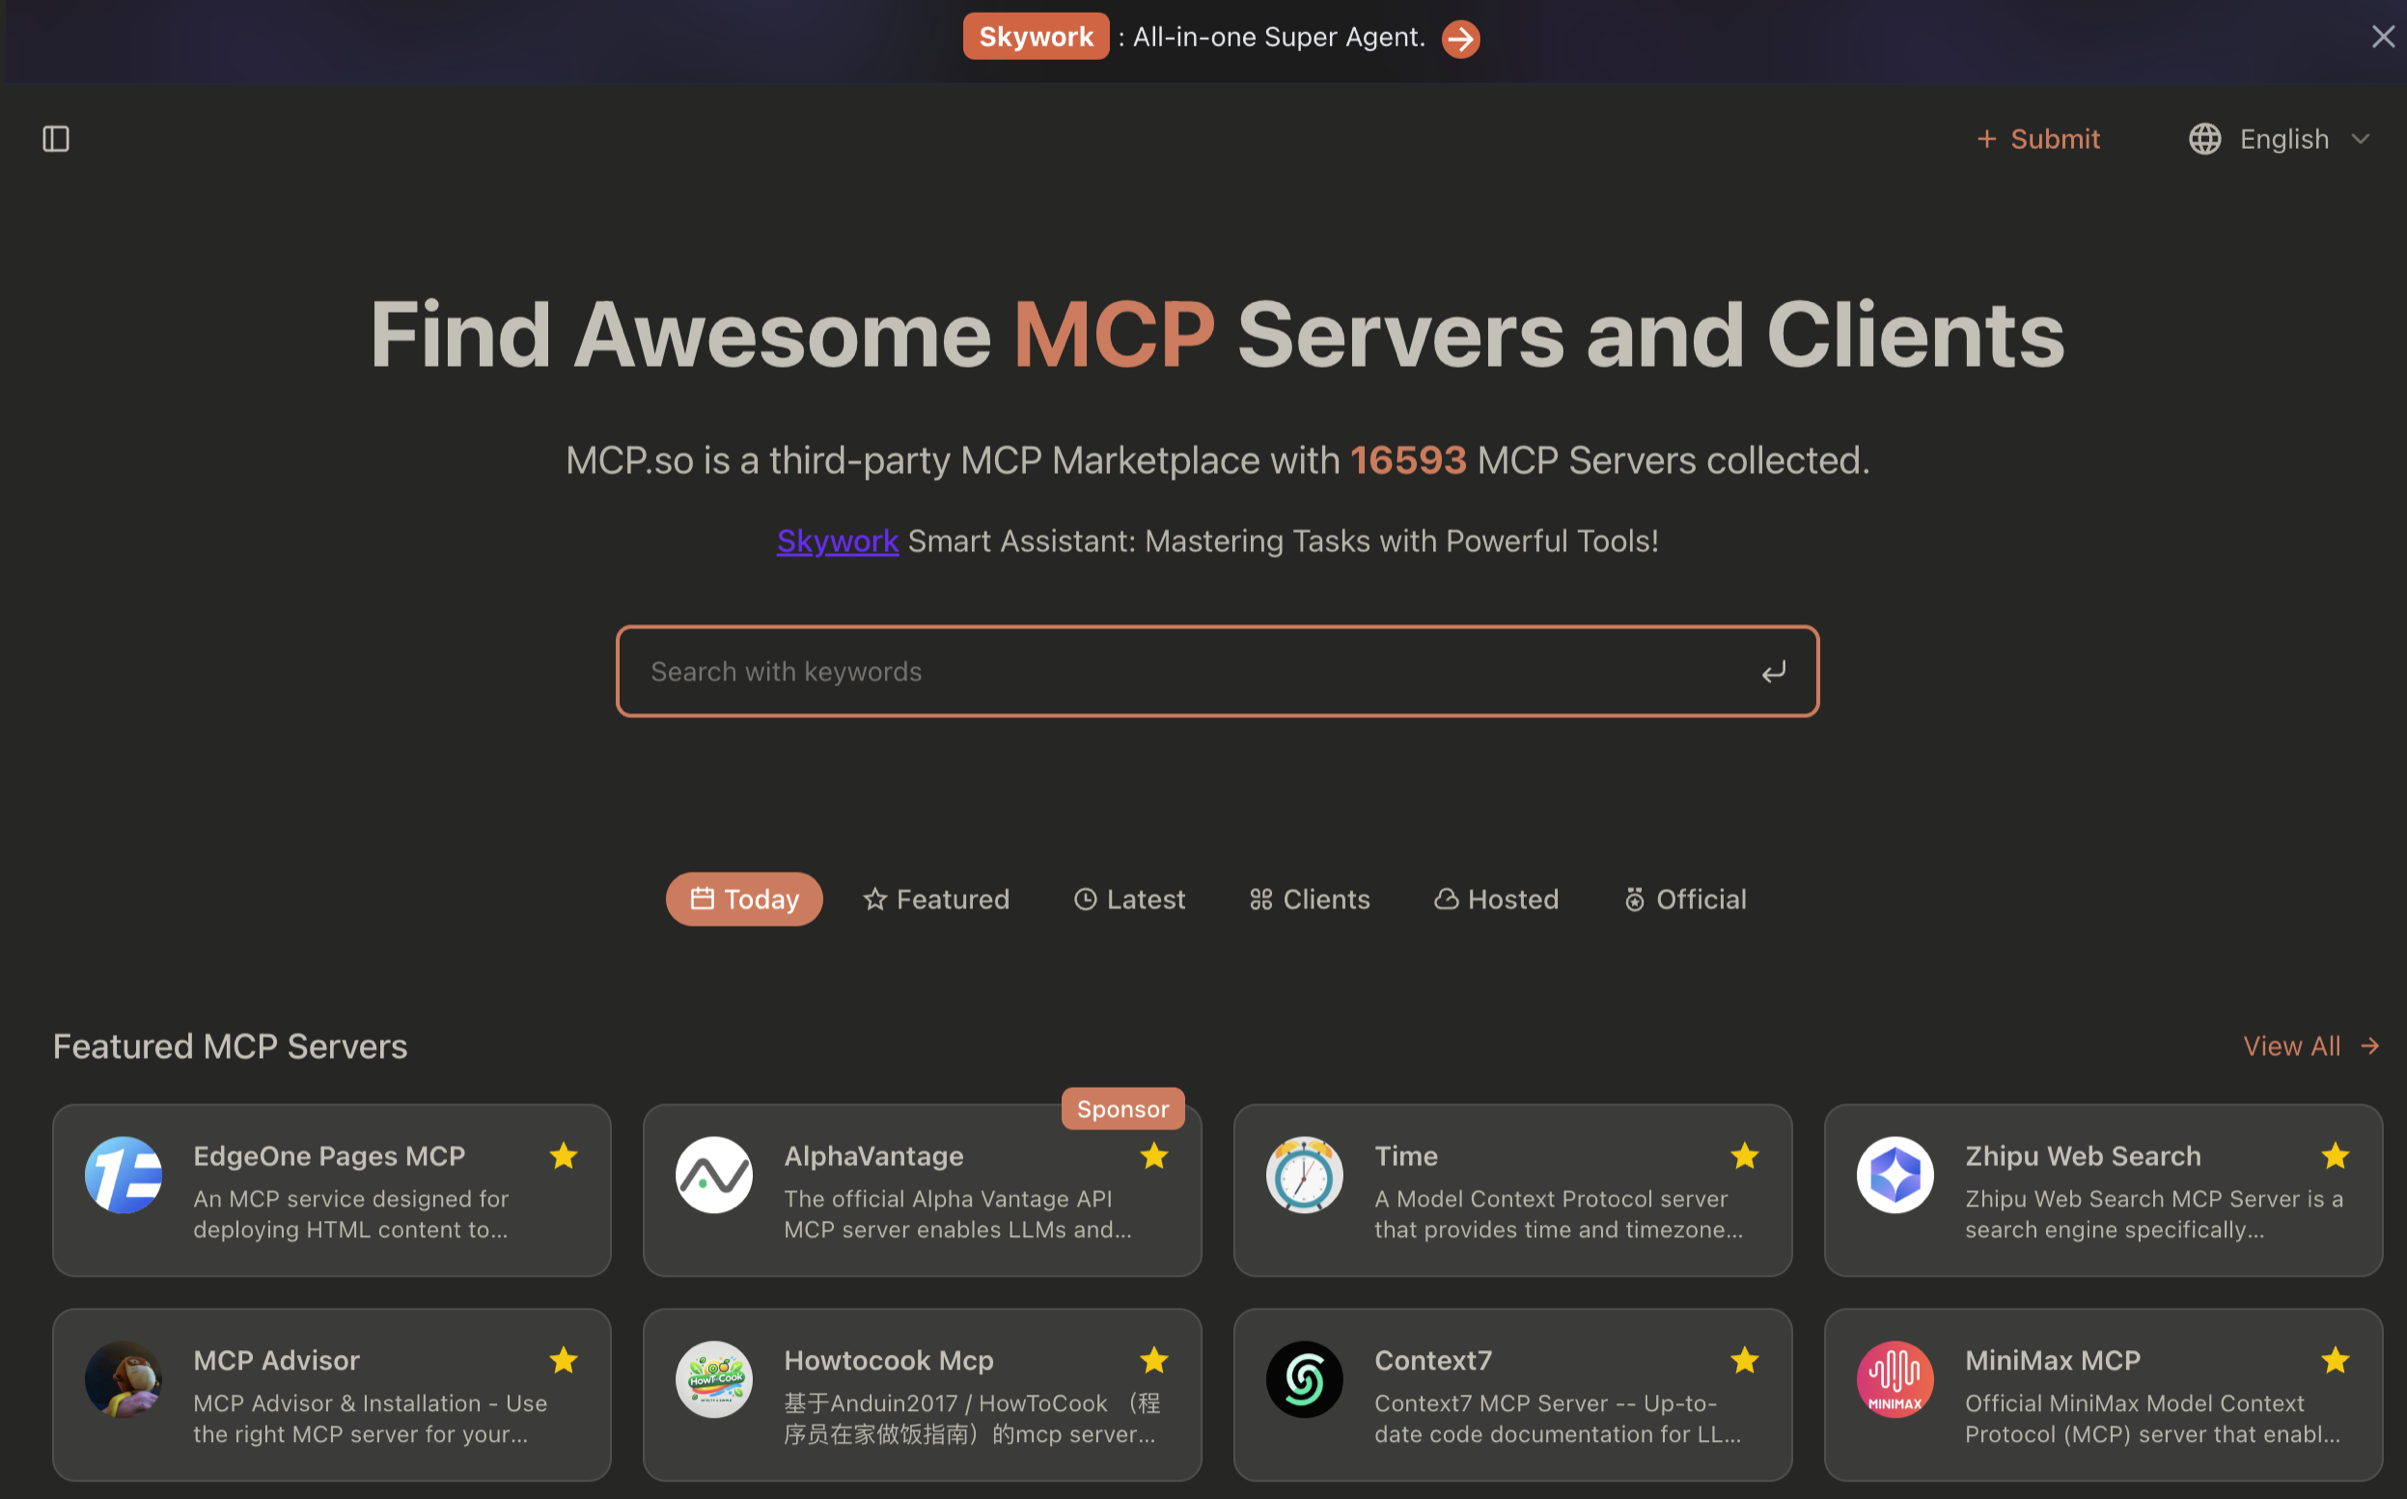Click the EdgeOne Pages MCP logo icon
2407x1499 pixels.
coord(123,1175)
